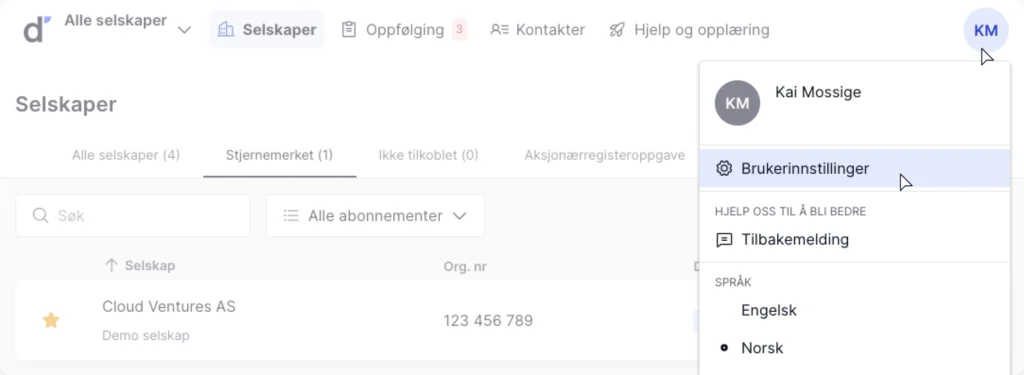Select the Norsk language option

762,348
